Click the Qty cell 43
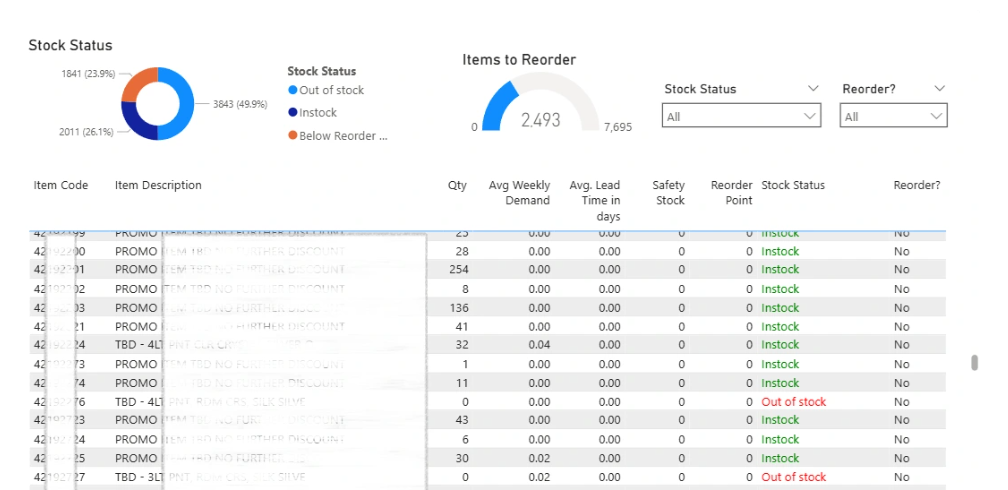 pos(462,420)
